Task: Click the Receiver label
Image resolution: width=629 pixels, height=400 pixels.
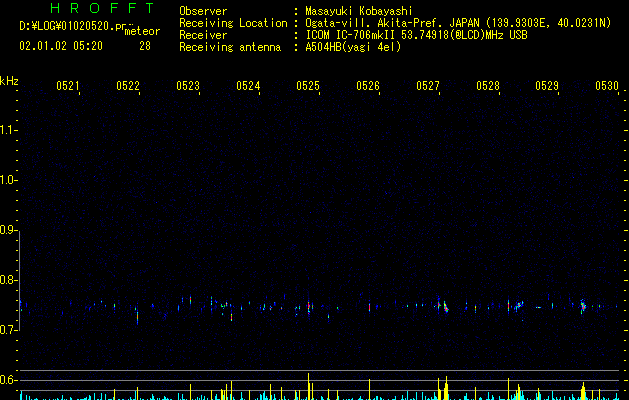Action: [x=203, y=35]
